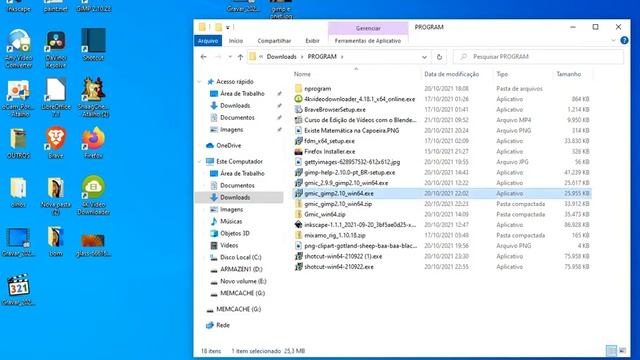640x360 pixels.
Task: Click the Pesquisar PROGRAM search field
Action: (538, 57)
